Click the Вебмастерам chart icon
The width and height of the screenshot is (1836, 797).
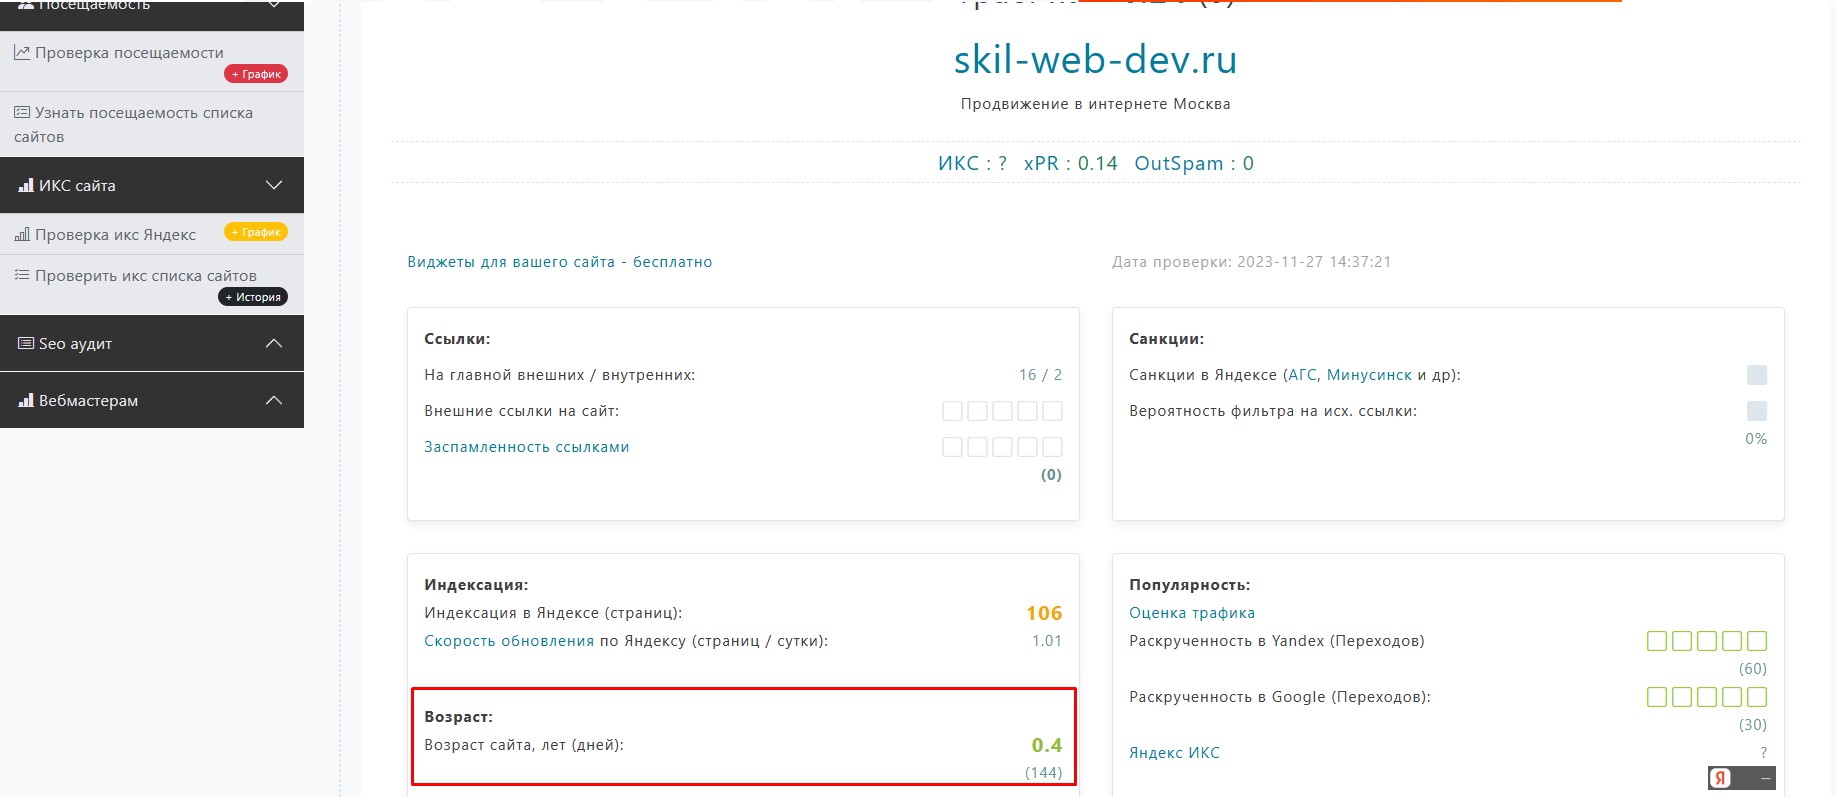point(26,400)
